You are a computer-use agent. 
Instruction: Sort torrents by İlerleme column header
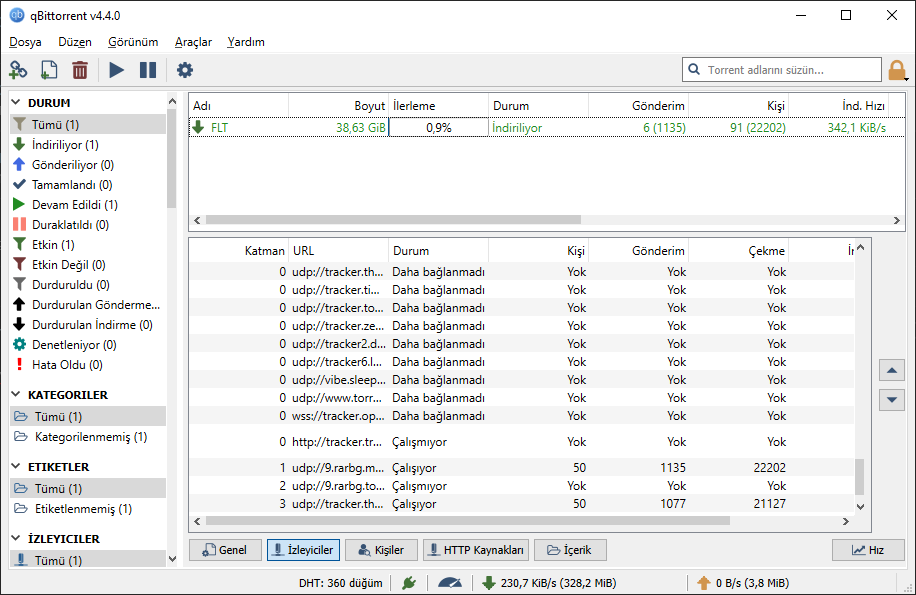[x=438, y=106]
